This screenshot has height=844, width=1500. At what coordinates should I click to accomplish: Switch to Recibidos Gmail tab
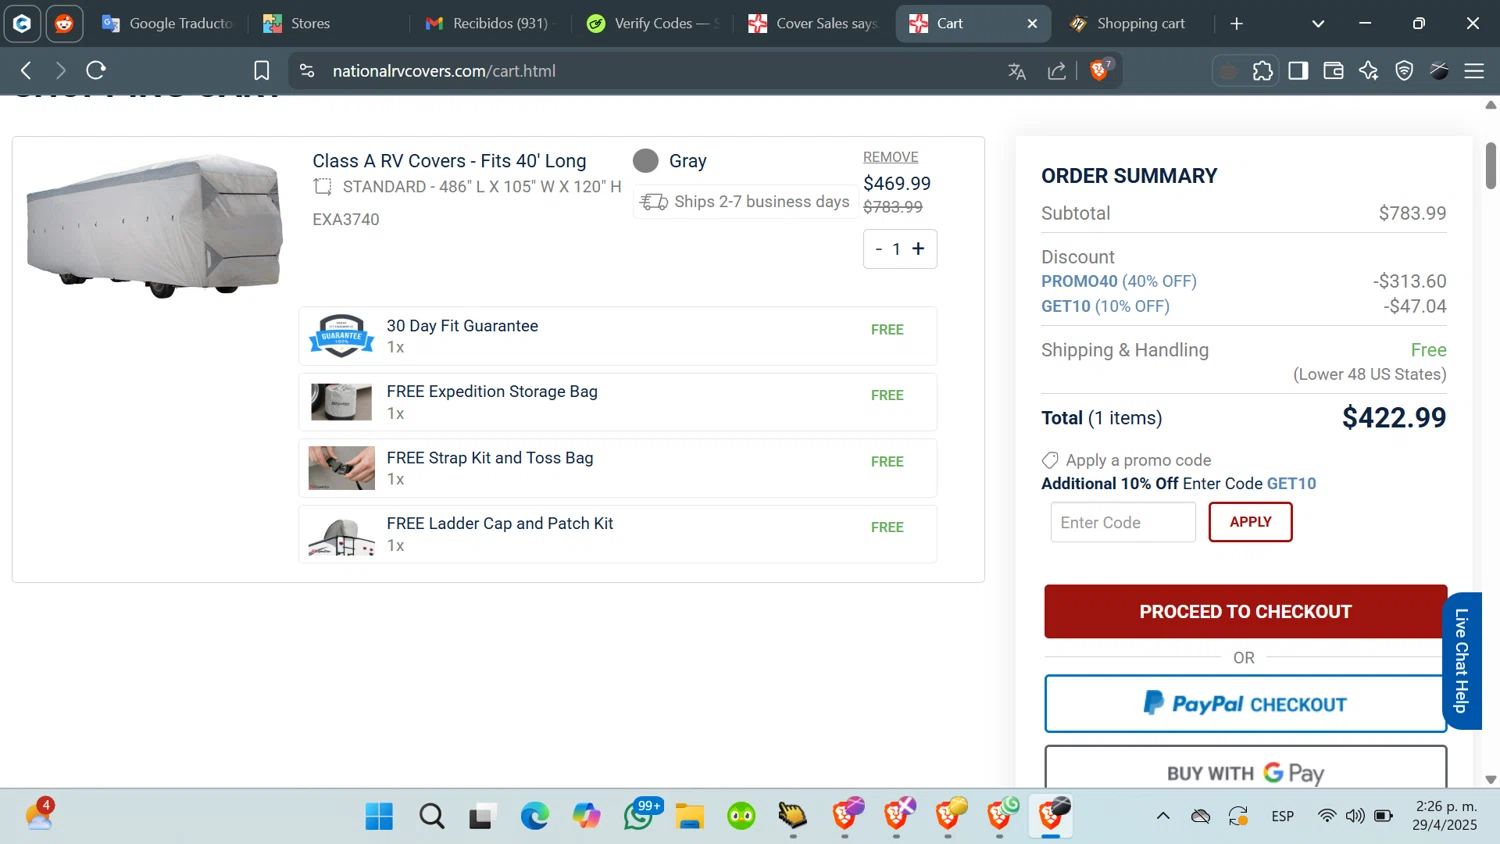490,23
